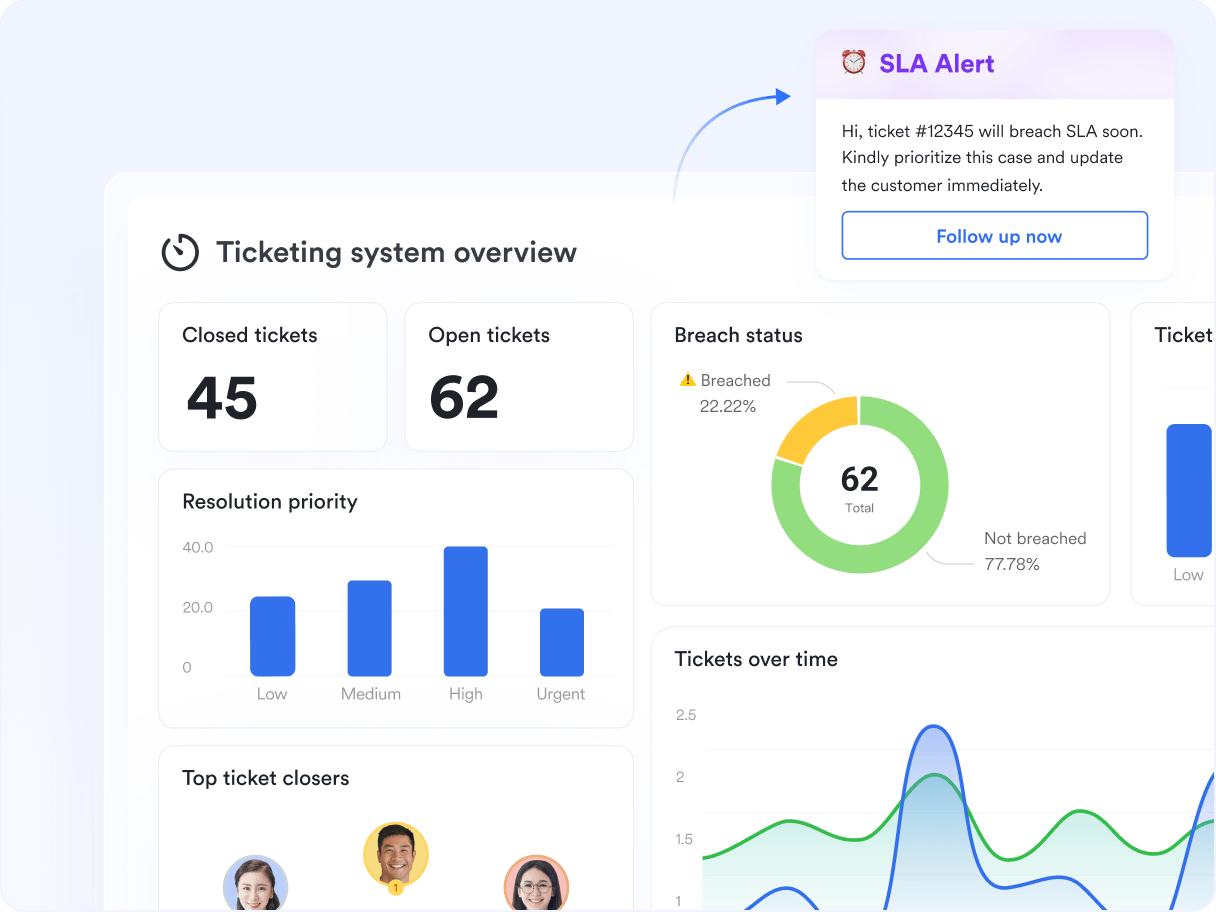Viewport: 1216px width, 912px height.
Task: Select the Low bar in Resolution priority
Action: point(272,636)
